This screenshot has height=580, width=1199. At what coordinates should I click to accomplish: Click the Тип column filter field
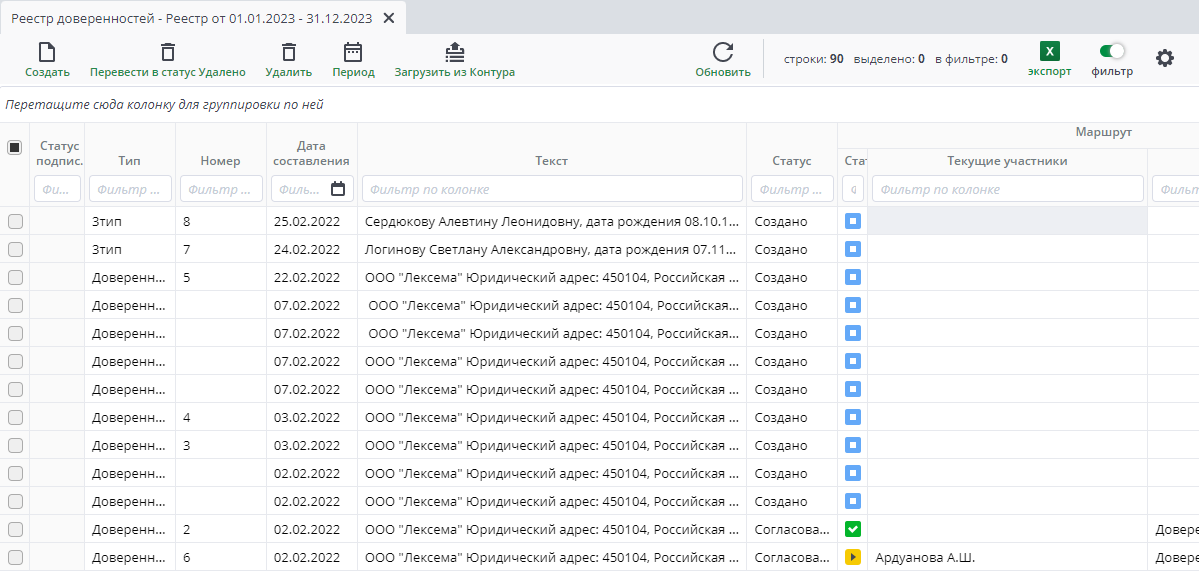pyautogui.click(x=130, y=188)
